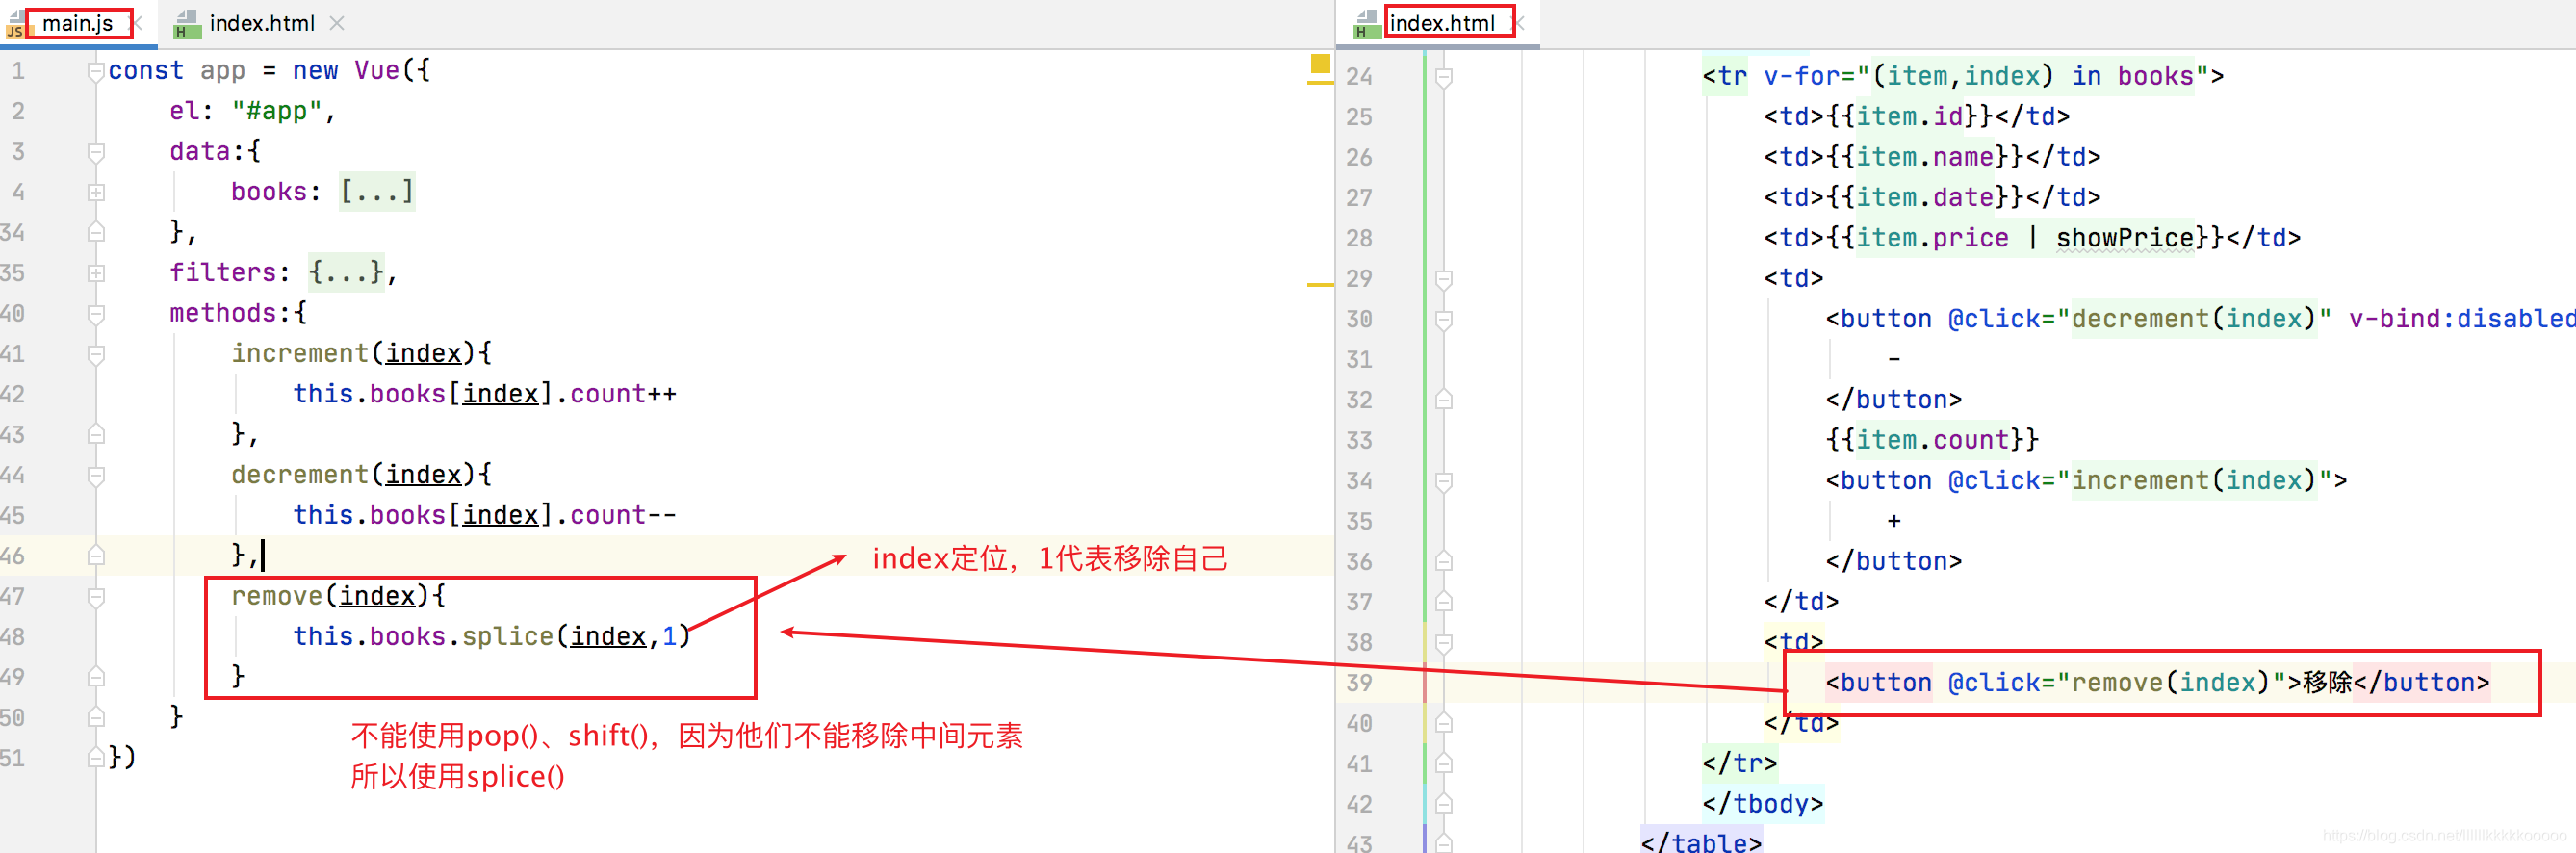Click 'item.id' on line 25 of index.html
This screenshot has width=2576, height=853.
coord(1910,116)
